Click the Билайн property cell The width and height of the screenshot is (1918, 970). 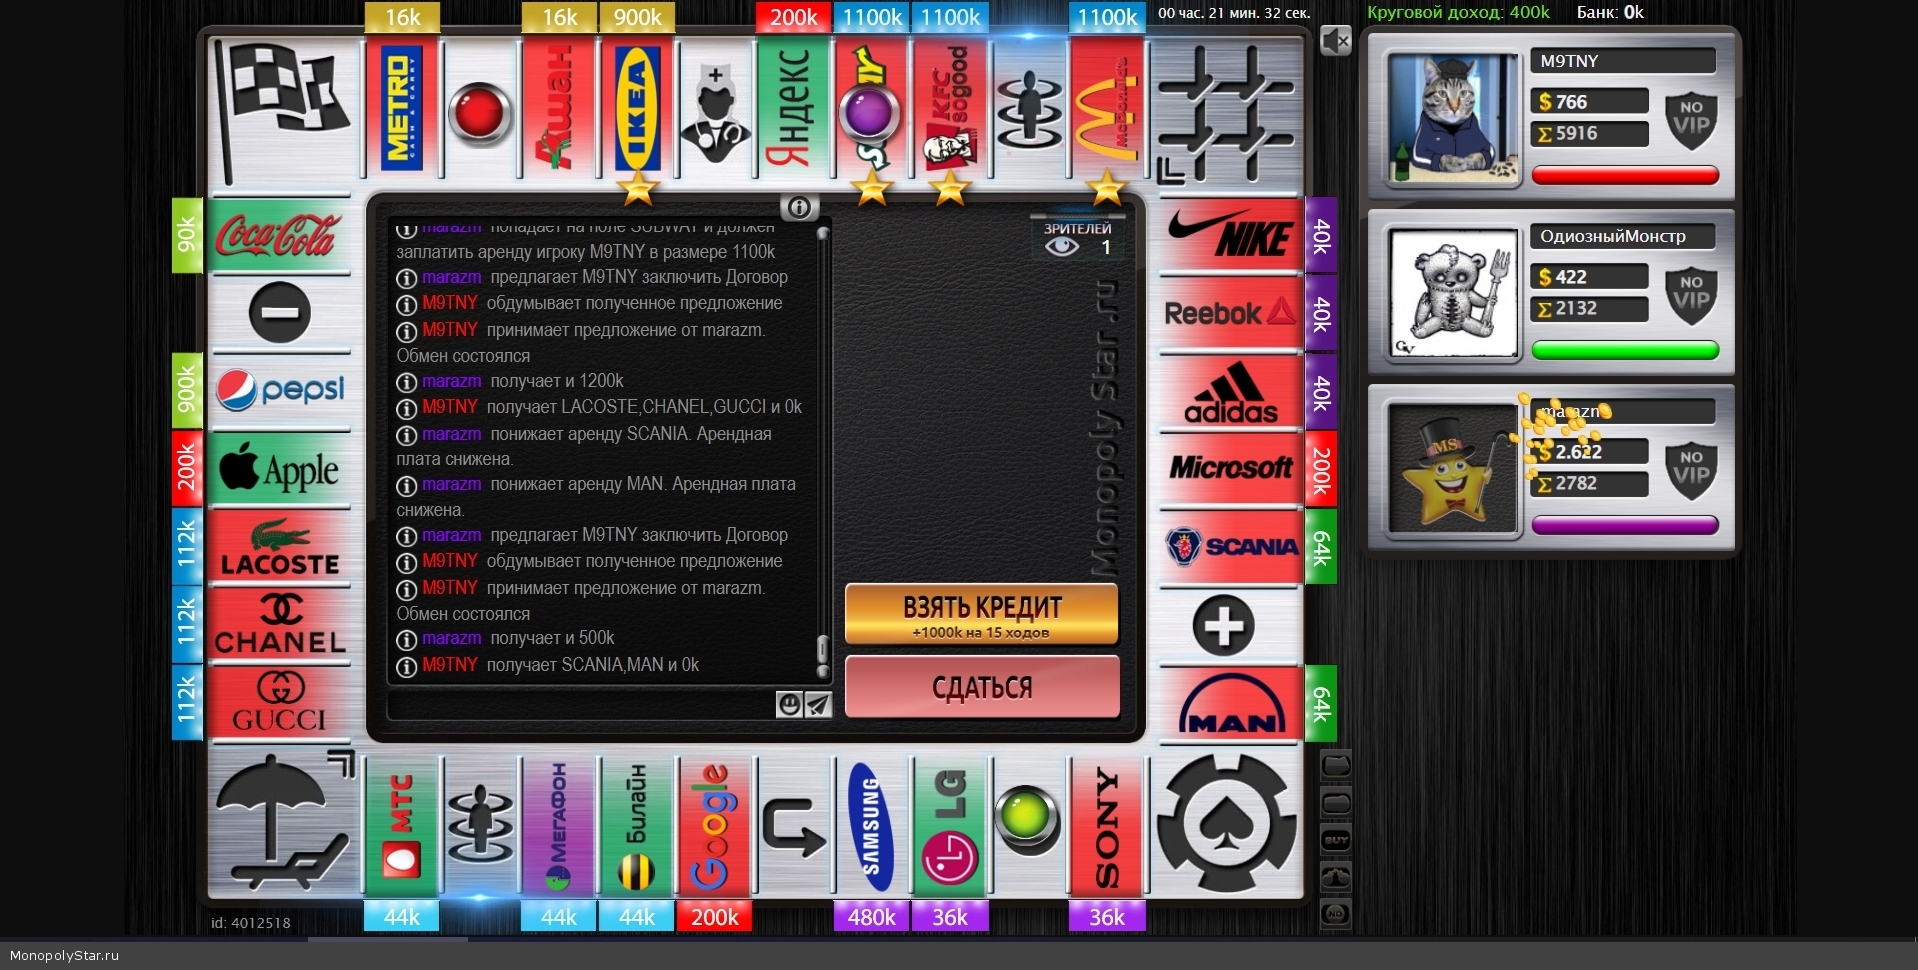pos(637,827)
